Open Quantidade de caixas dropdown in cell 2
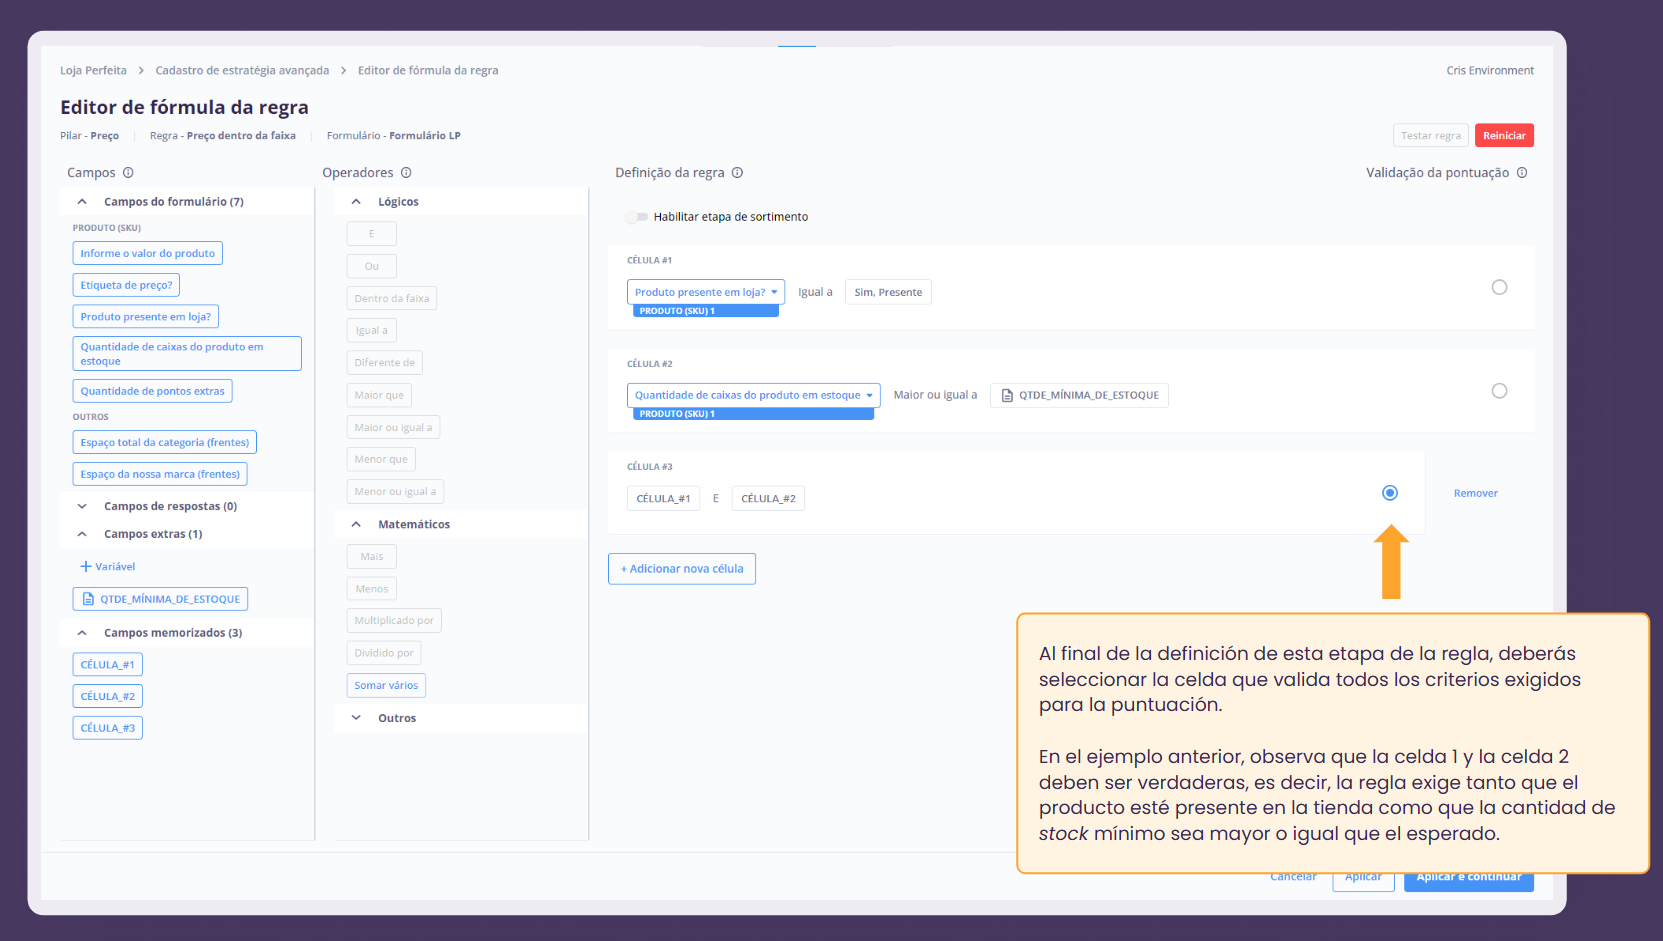Viewport: 1663px width, 941px height. tap(754, 395)
